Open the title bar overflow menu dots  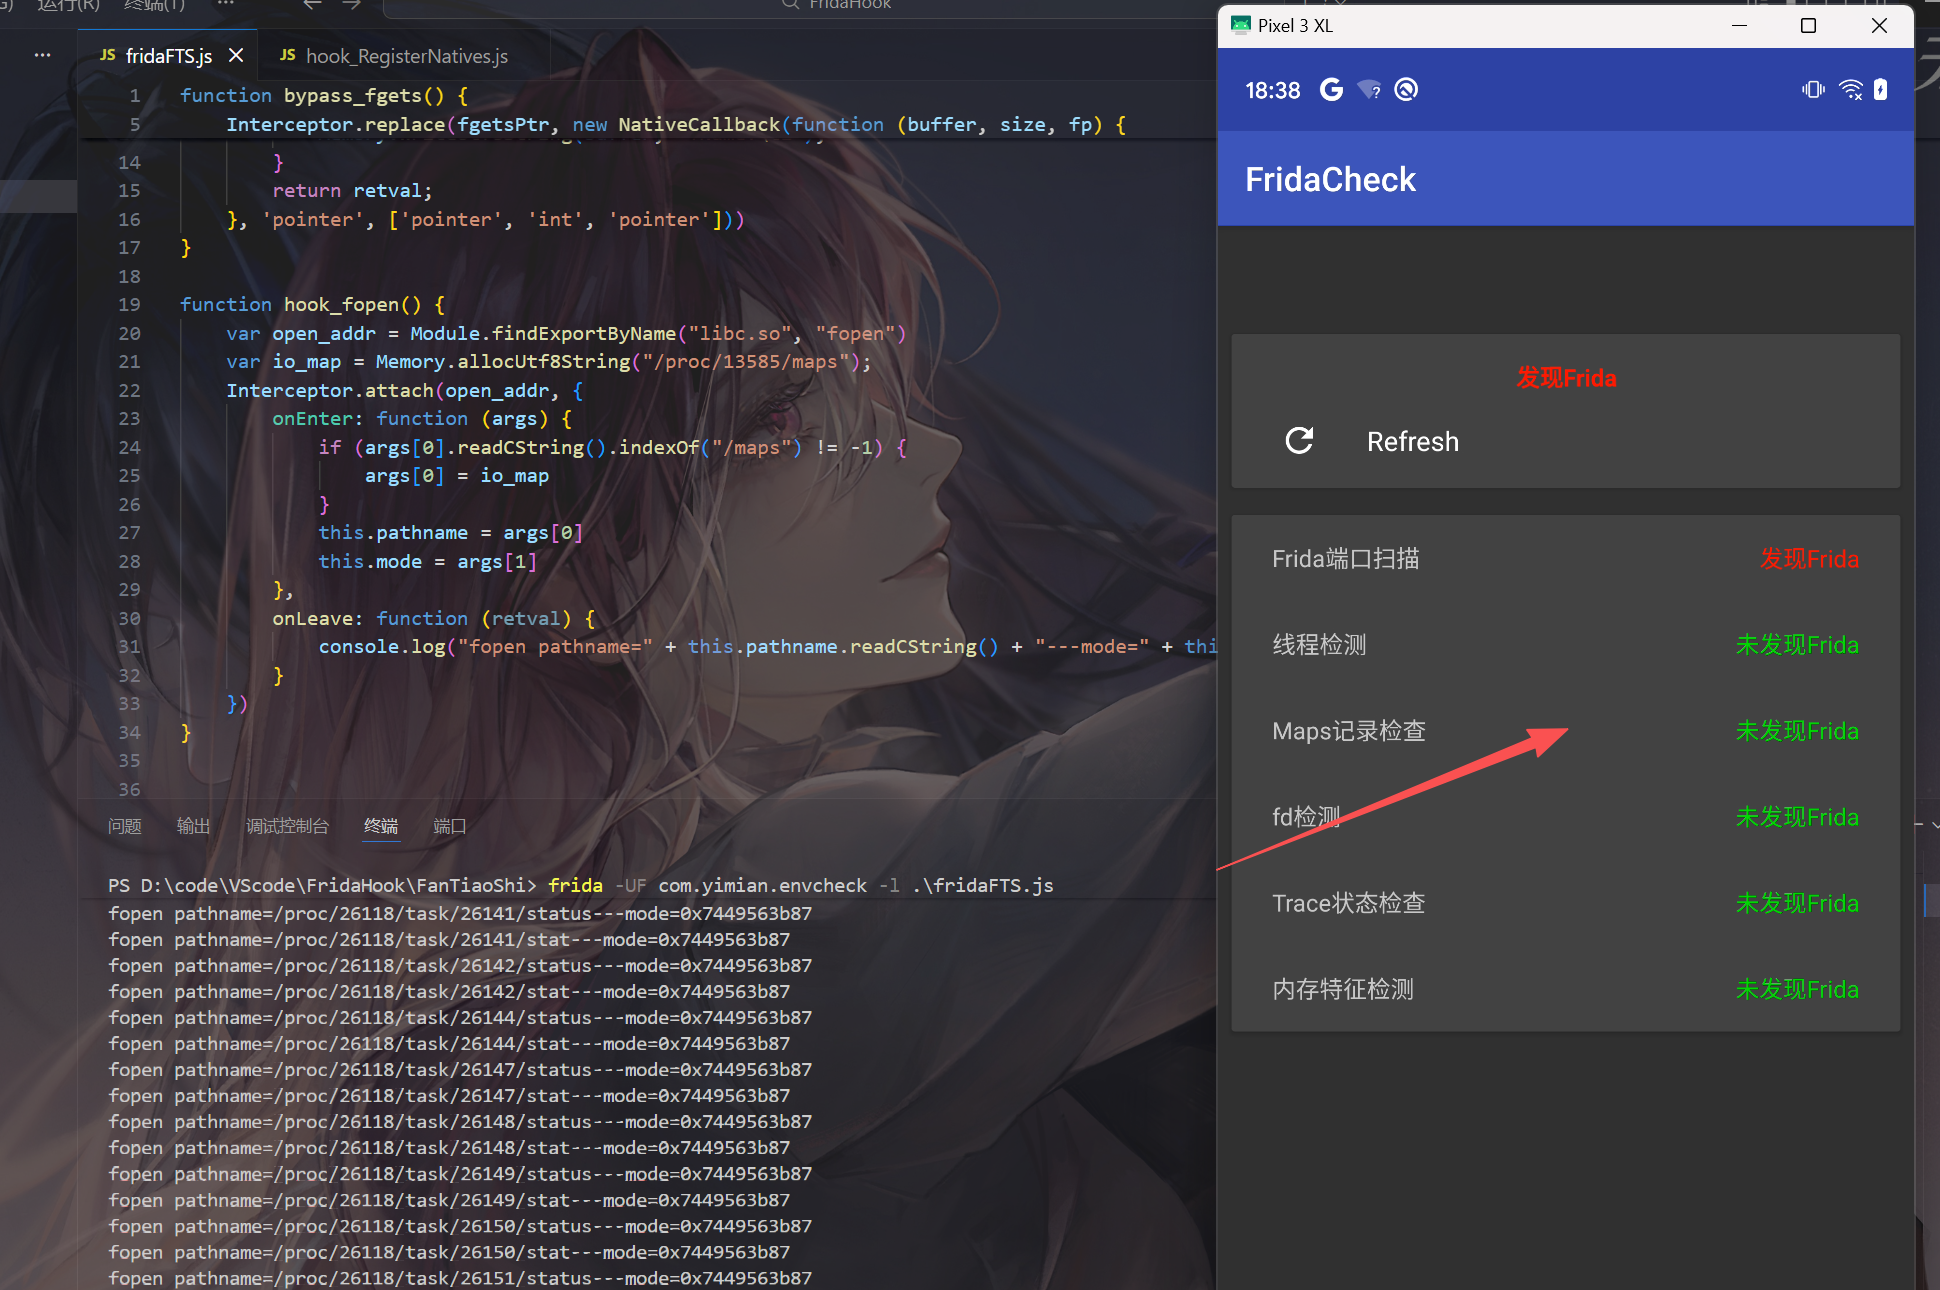(226, 4)
